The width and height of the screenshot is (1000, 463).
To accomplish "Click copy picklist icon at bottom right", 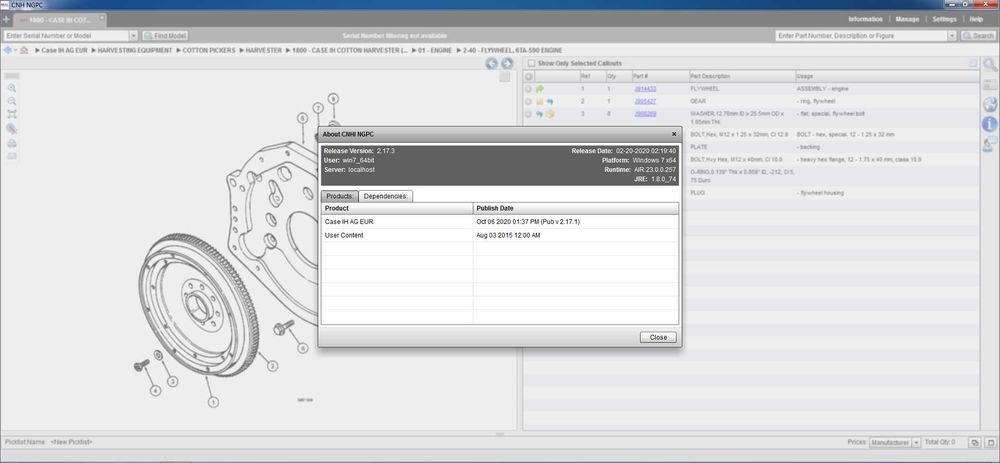I will [x=974, y=442].
